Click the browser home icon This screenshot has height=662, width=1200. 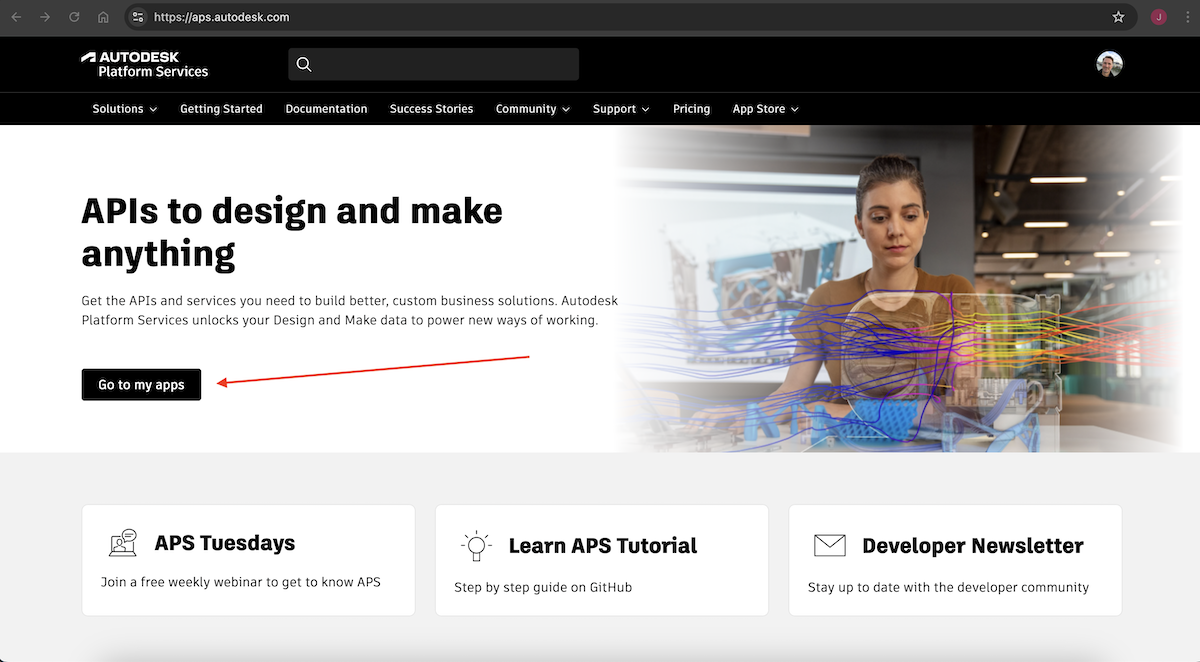(x=103, y=17)
